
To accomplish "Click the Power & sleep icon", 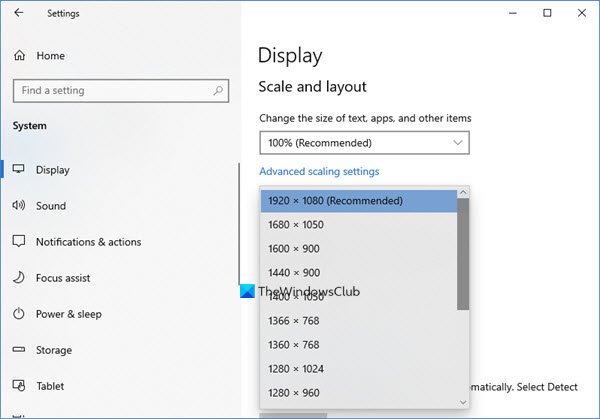I will tap(19, 314).
